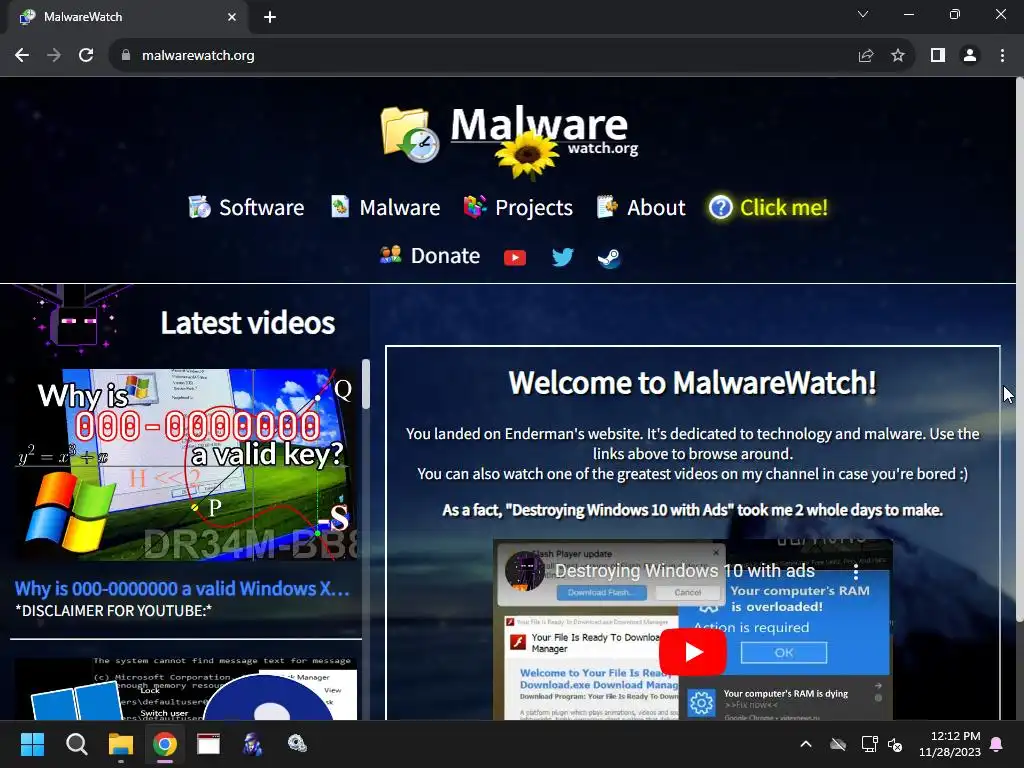
Task: Open the second video thumbnail in Latest videos
Action: [185, 688]
